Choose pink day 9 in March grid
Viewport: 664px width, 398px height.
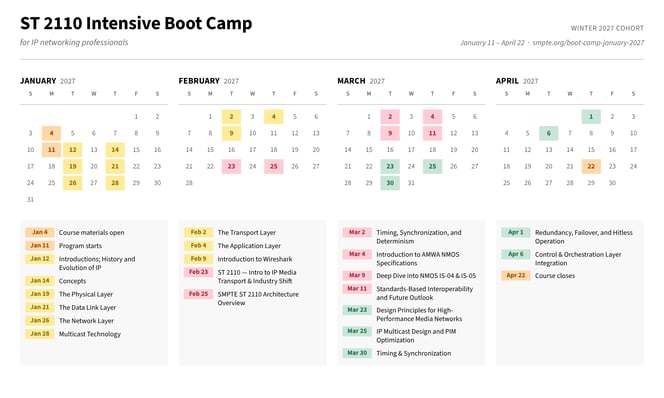pos(390,133)
